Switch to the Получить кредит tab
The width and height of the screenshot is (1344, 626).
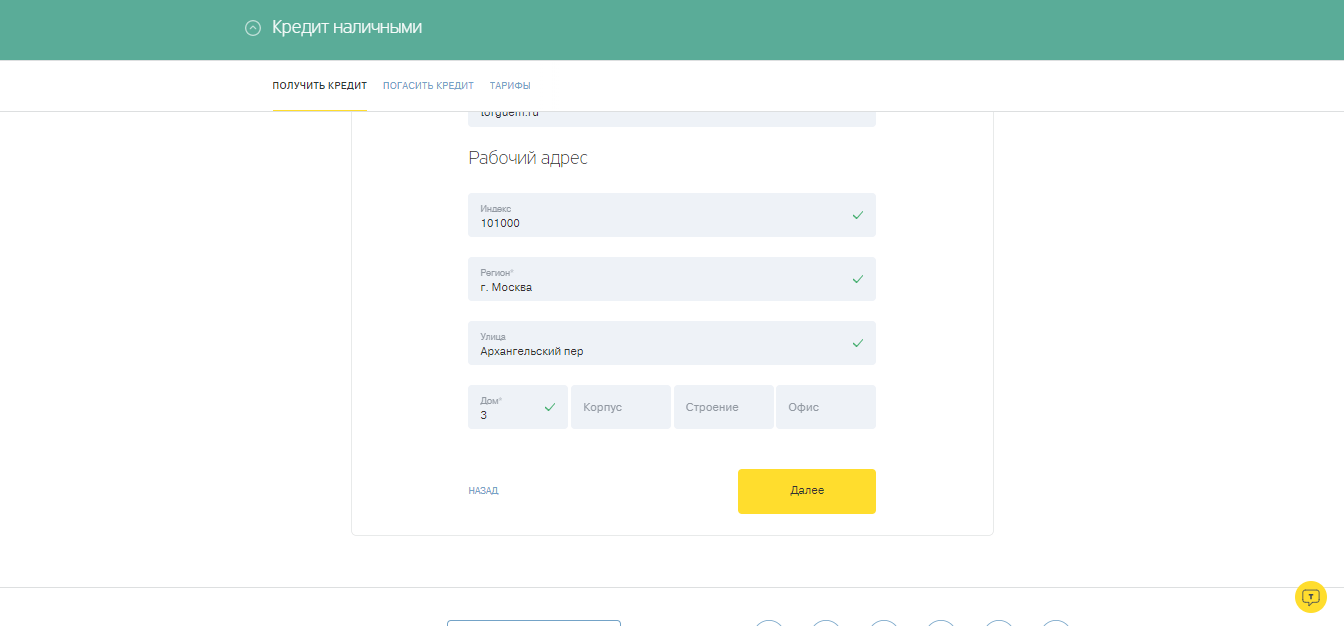[x=319, y=86]
